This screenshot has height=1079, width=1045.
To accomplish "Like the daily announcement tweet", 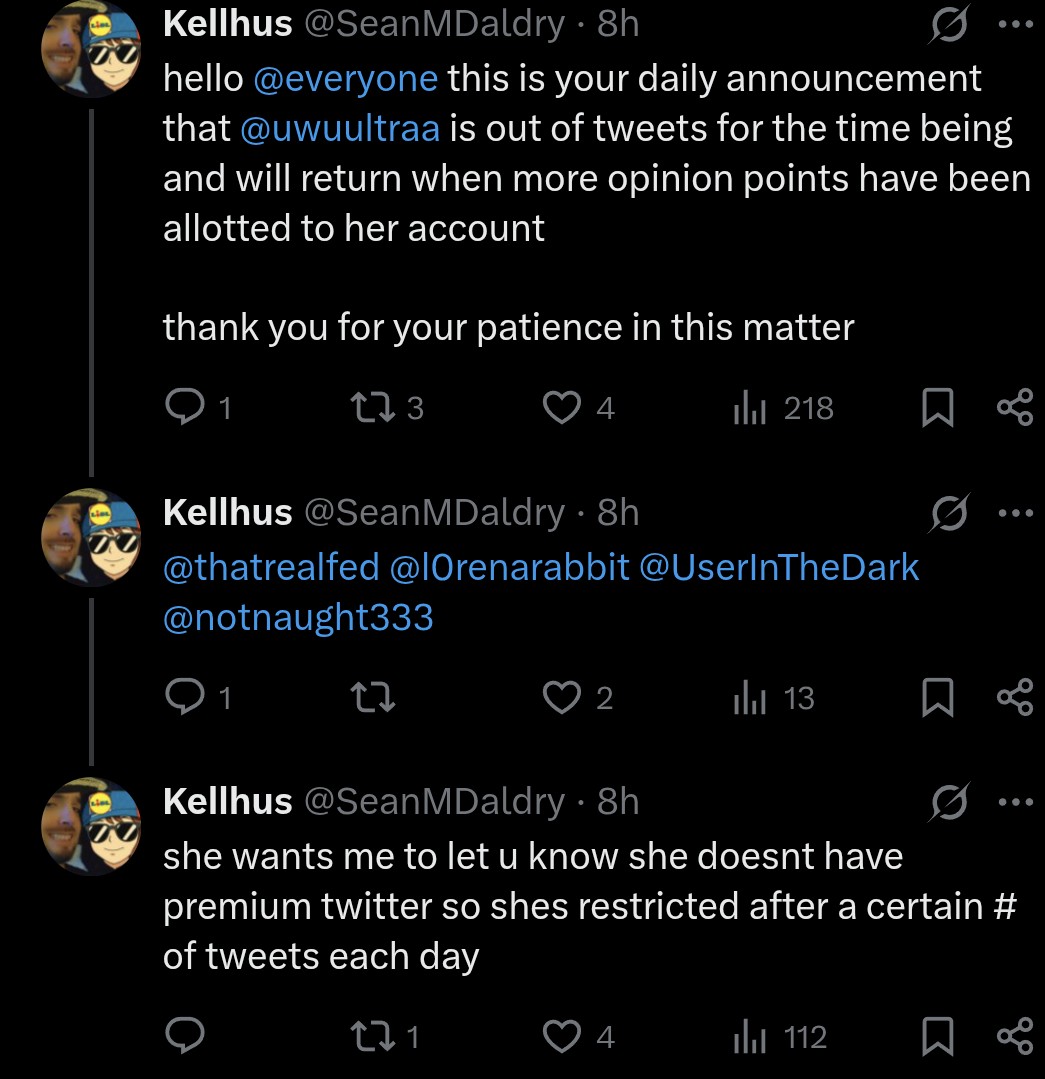I will click(561, 407).
